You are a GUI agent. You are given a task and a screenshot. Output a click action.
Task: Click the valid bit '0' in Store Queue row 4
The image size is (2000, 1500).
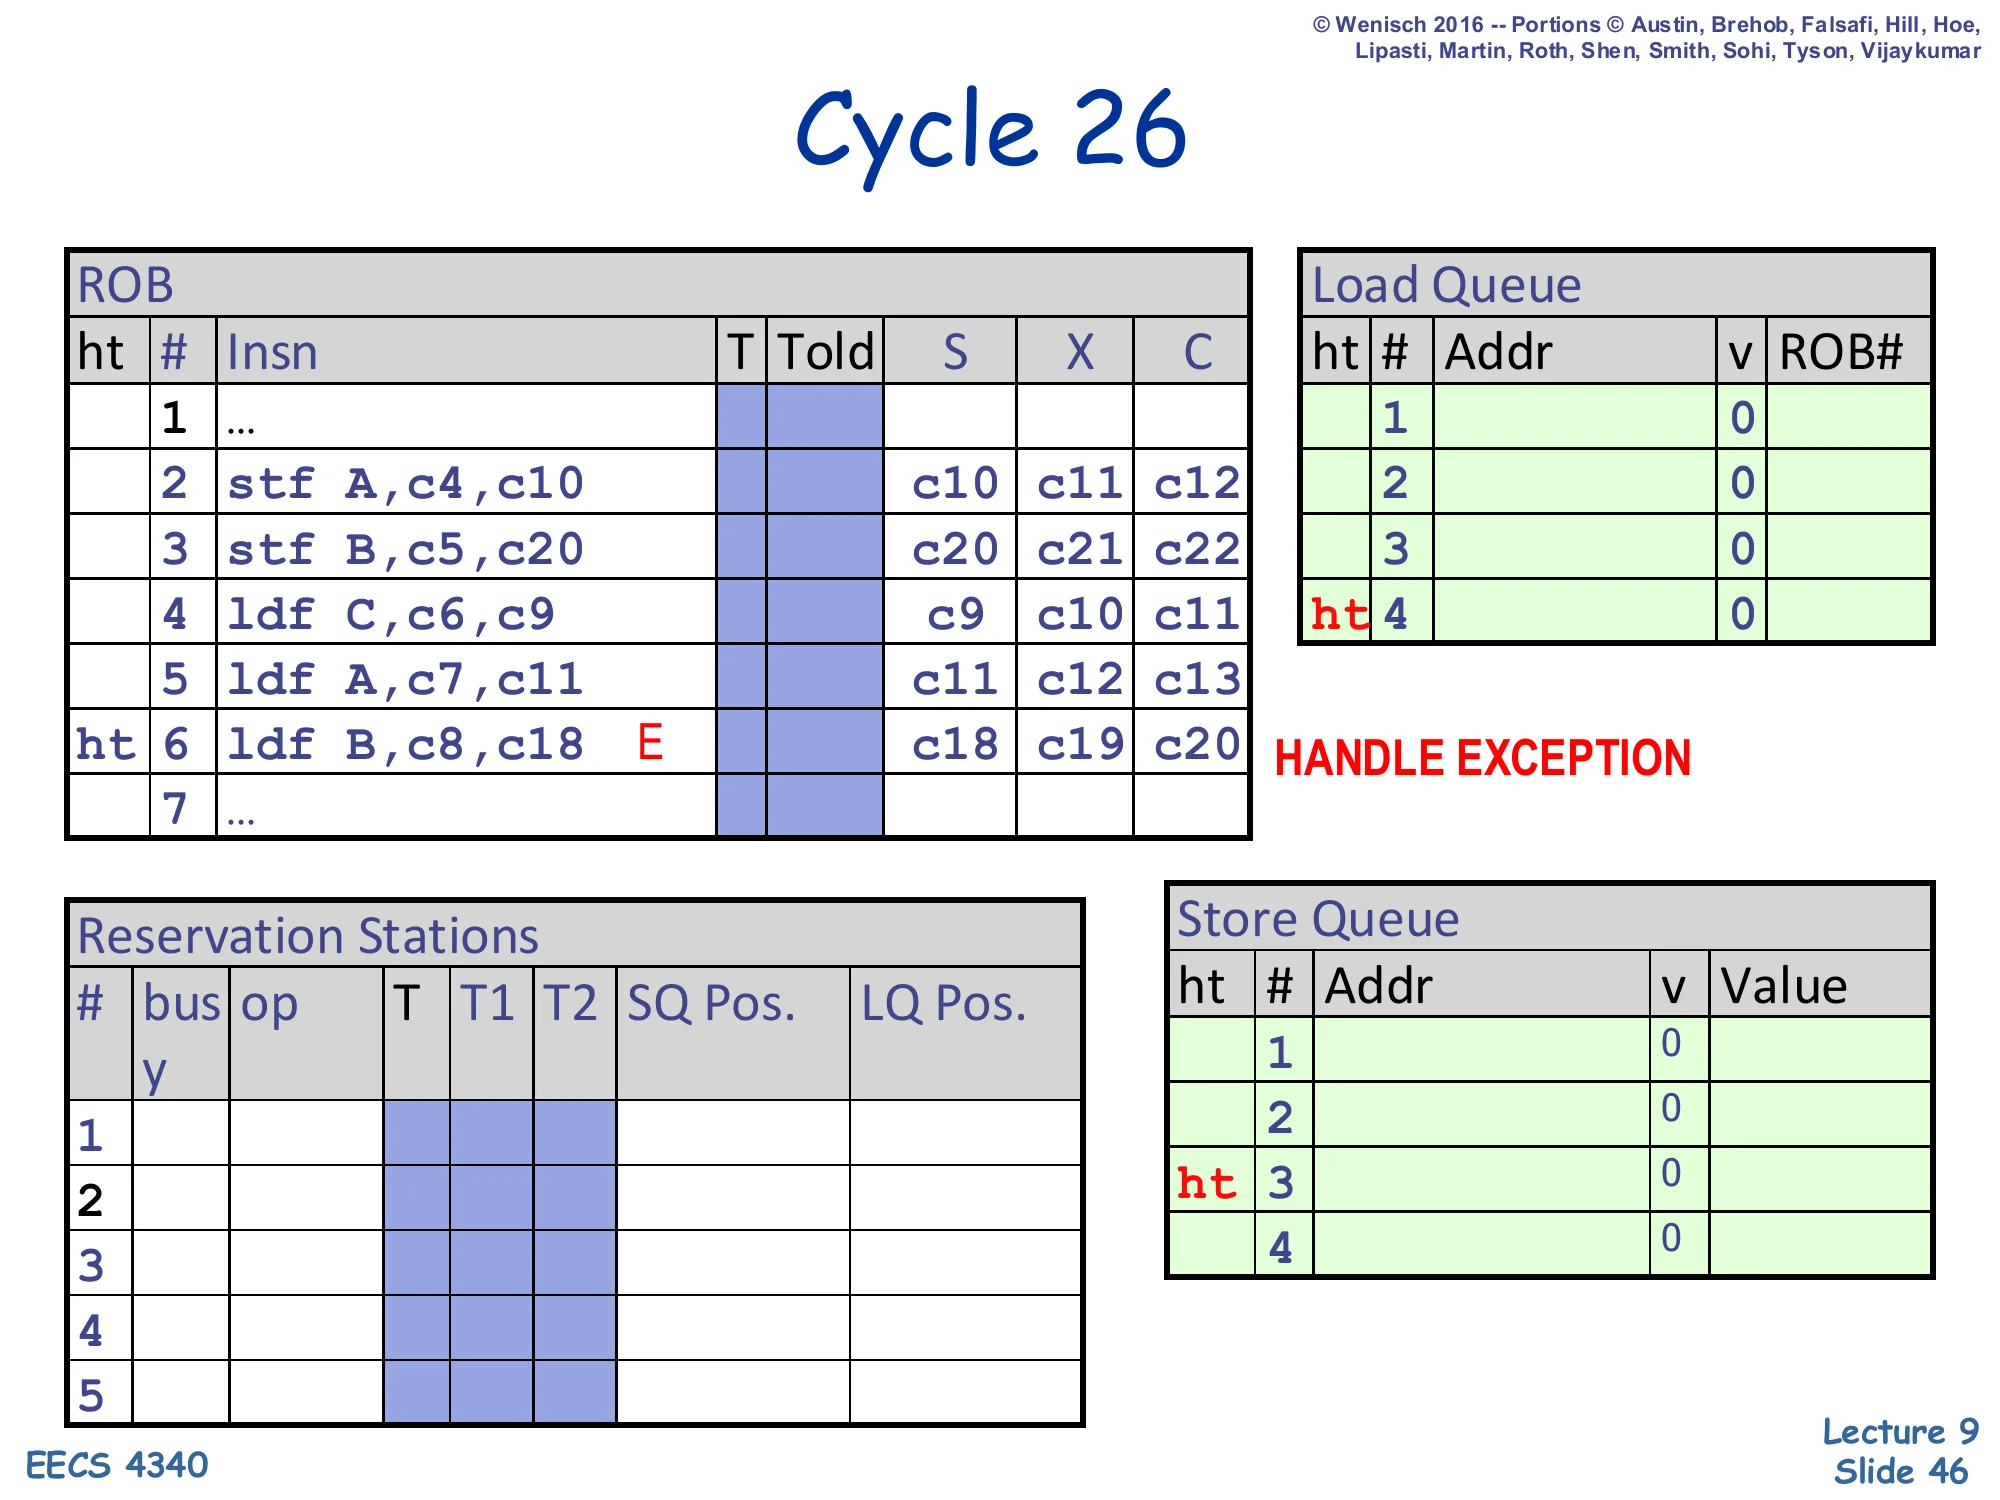tap(1671, 1238)
